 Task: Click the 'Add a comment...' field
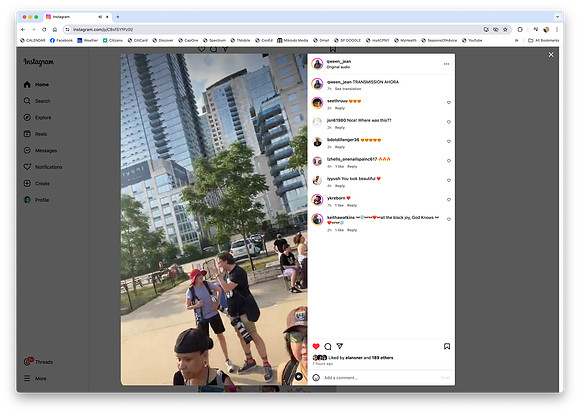(381, 378)
